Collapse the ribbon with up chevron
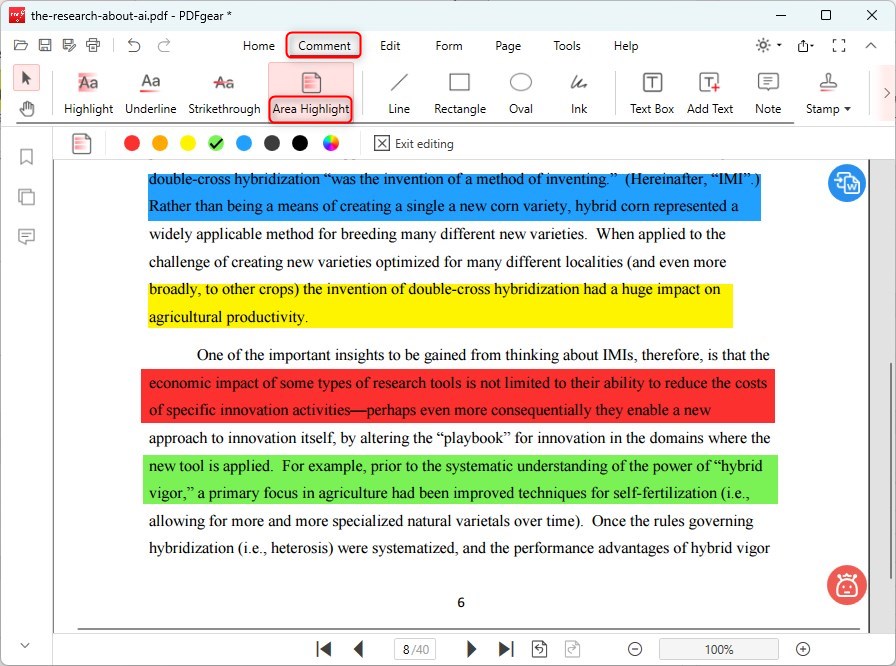 (870, 45)
